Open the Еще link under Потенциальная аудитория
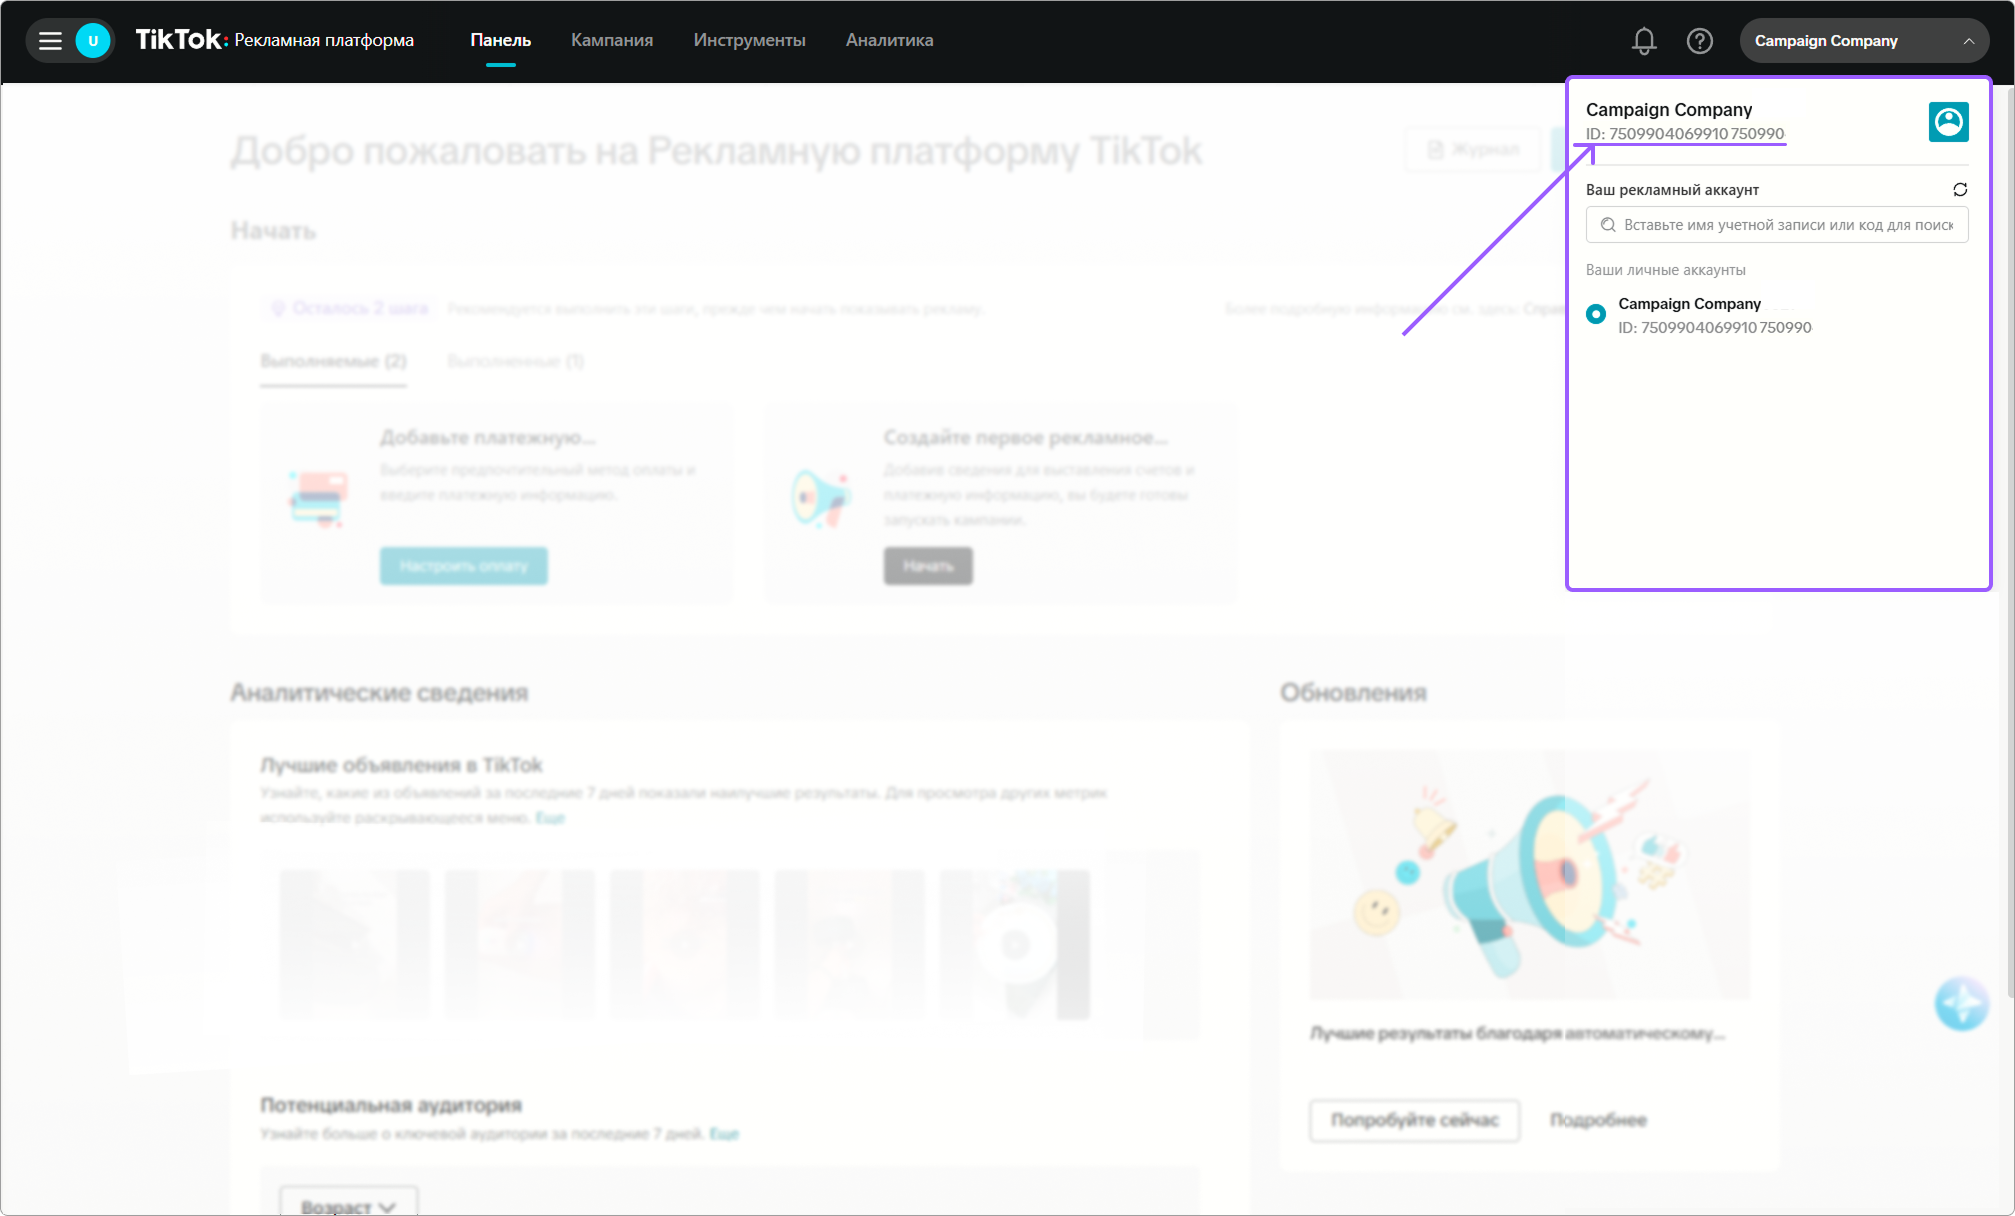 pos(724,1134)
